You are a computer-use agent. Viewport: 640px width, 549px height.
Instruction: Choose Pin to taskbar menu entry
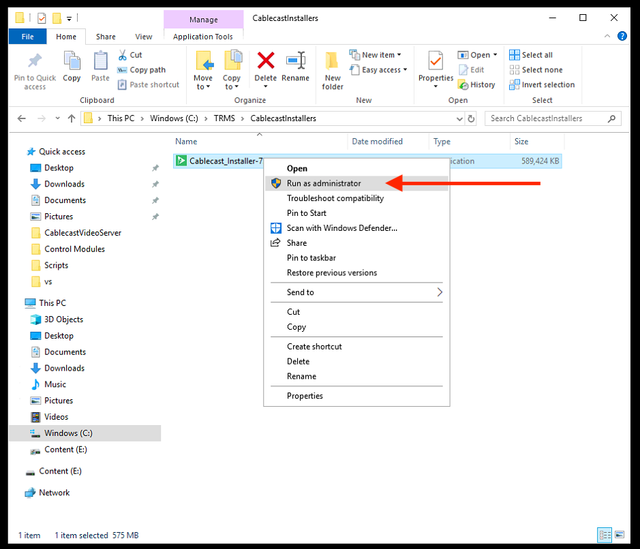coord(357,258)
